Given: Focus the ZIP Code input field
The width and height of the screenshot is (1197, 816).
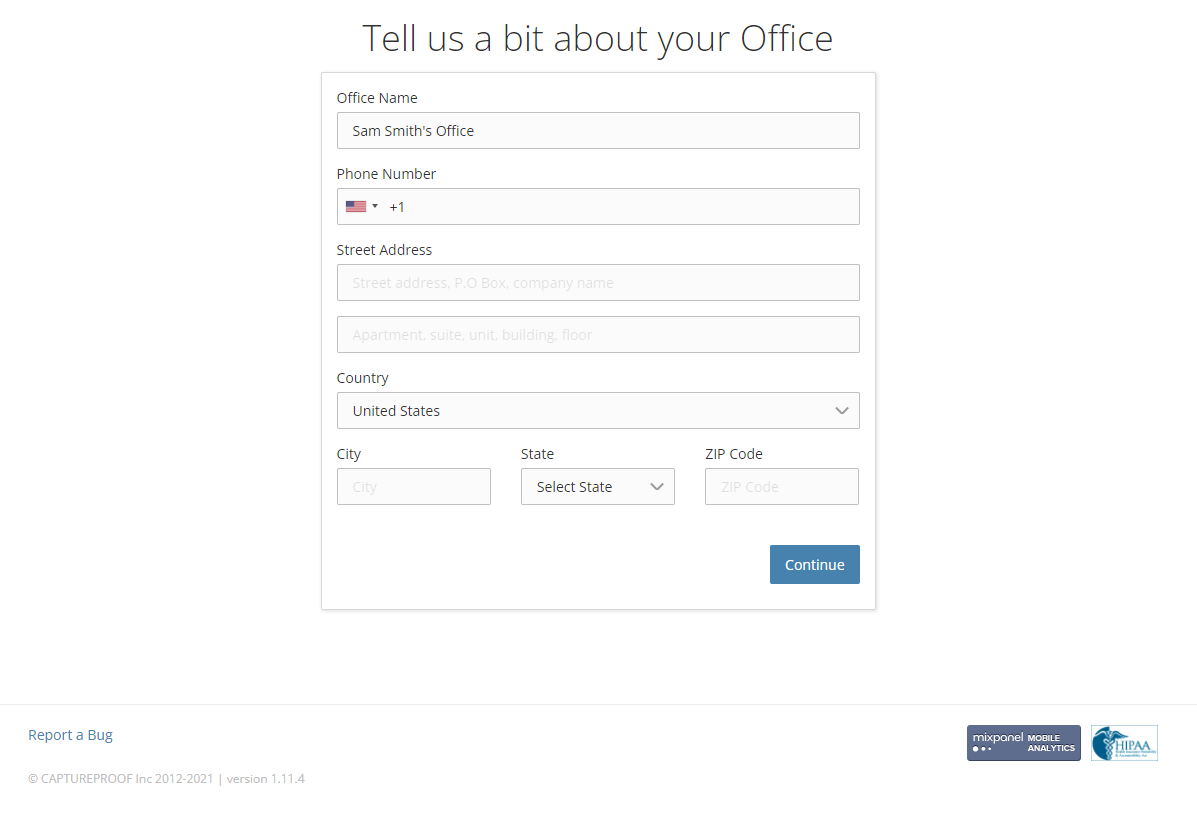Looking at the screenshot, I should tap(782, 487).
